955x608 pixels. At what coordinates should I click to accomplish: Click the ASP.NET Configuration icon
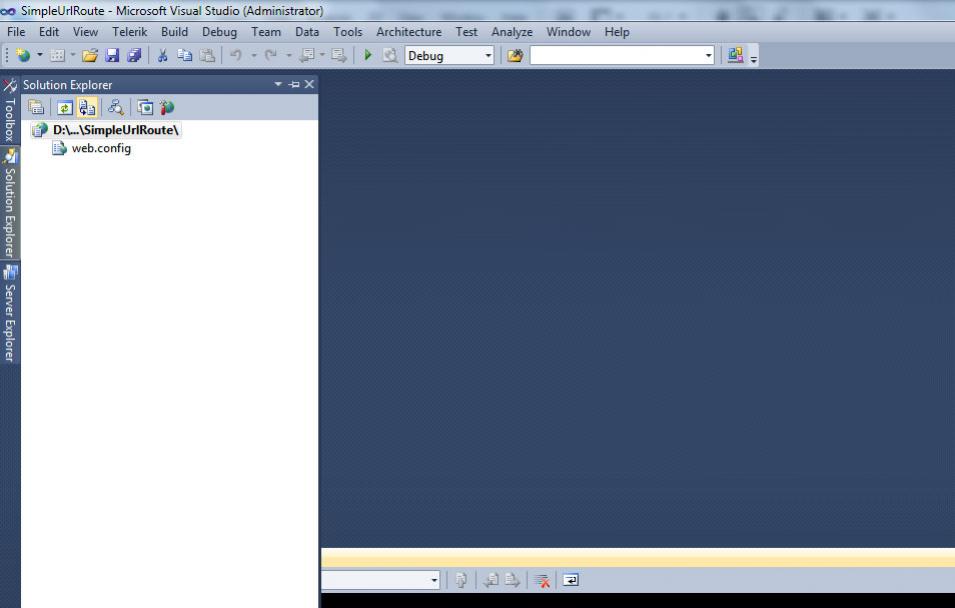(x=167, y=108)
